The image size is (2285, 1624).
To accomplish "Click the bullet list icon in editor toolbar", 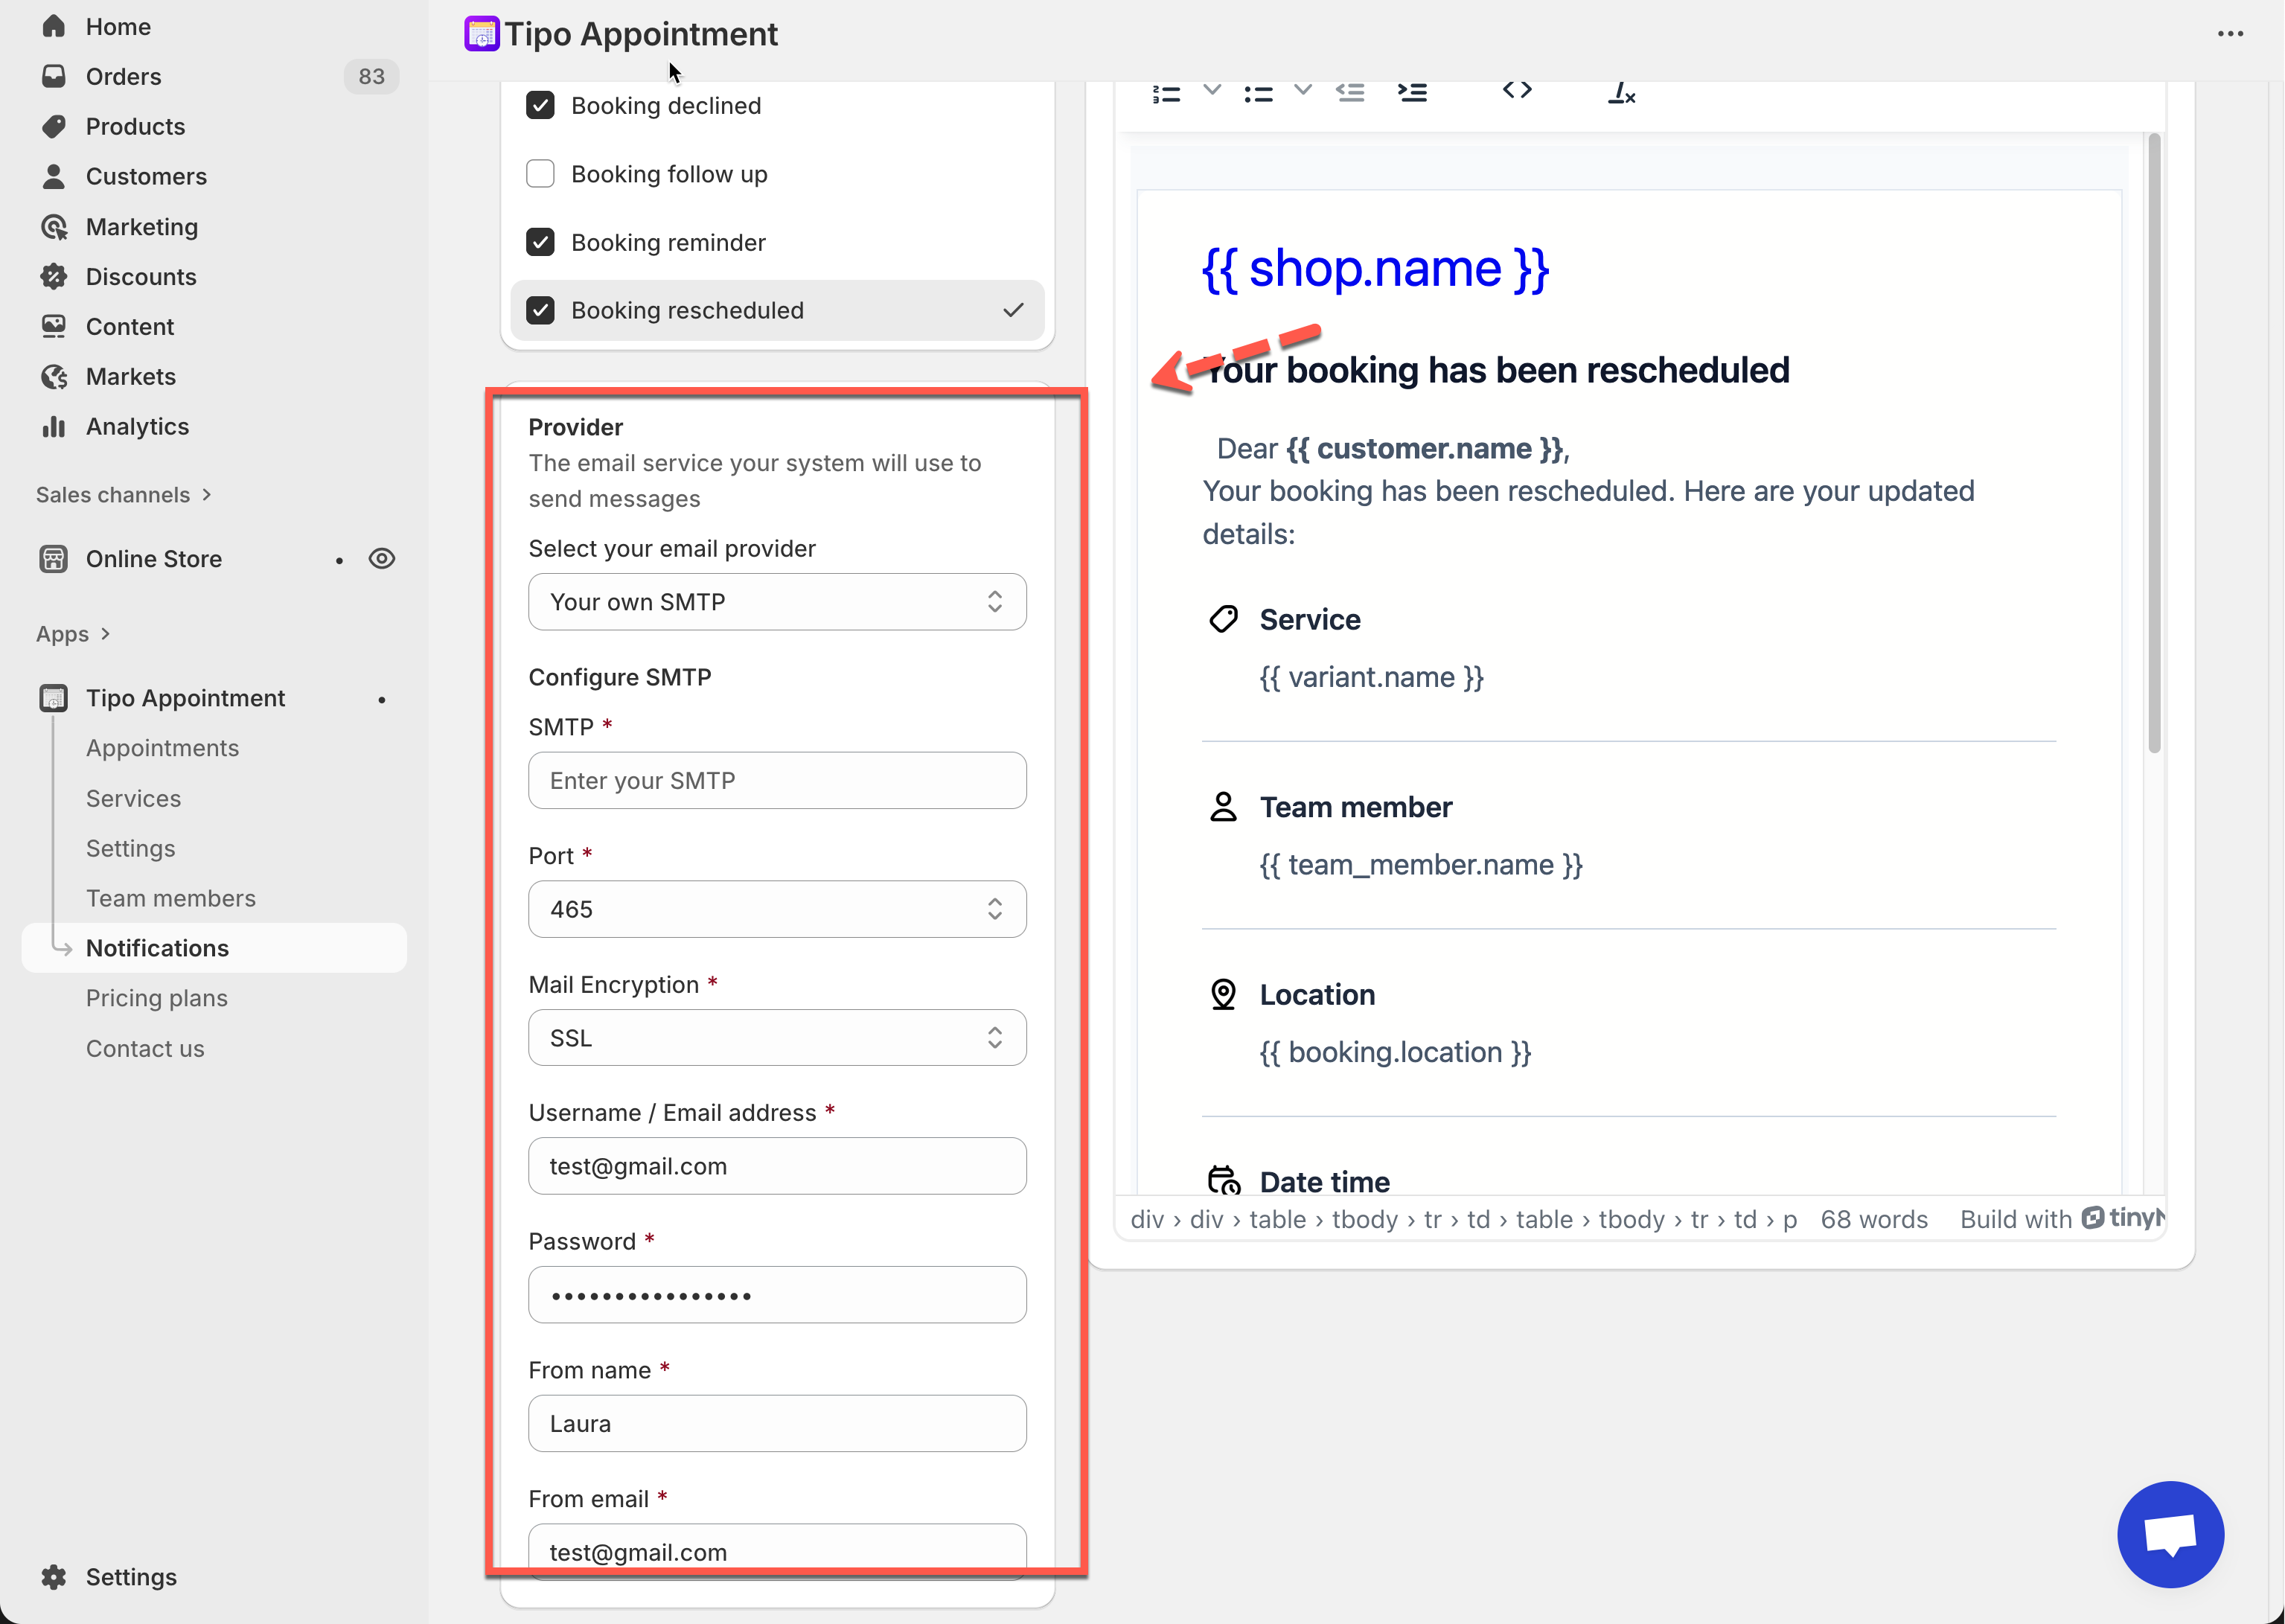I will [x=1258, y=93].
